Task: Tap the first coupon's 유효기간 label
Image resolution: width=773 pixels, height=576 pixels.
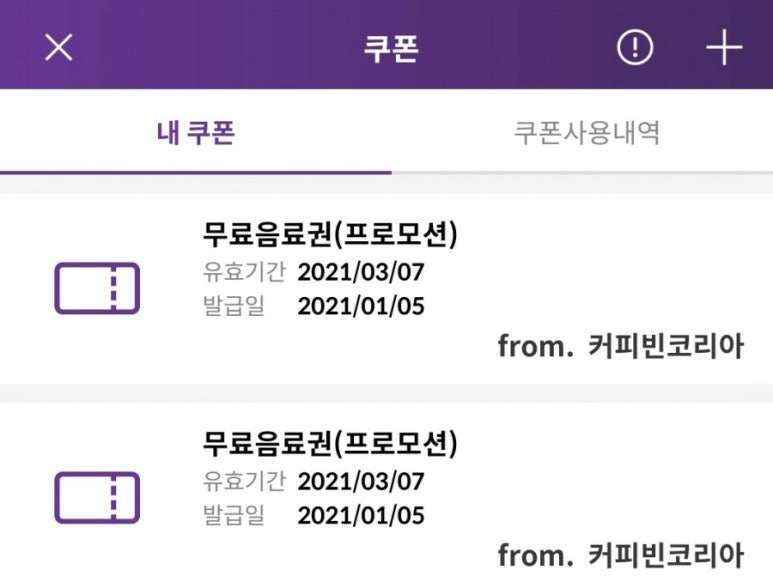Action: point(243,272)
